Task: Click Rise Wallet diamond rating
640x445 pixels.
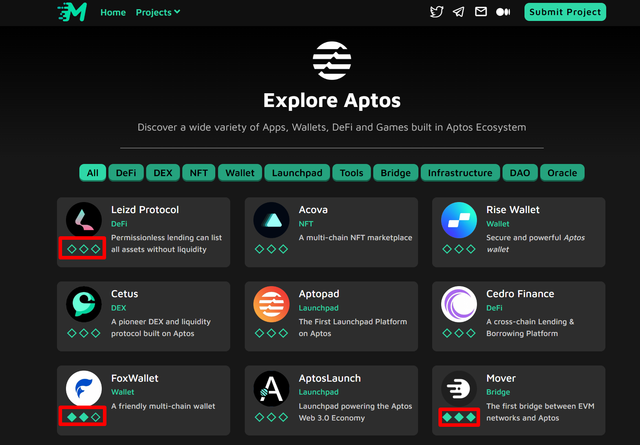Action: point(459,249)
